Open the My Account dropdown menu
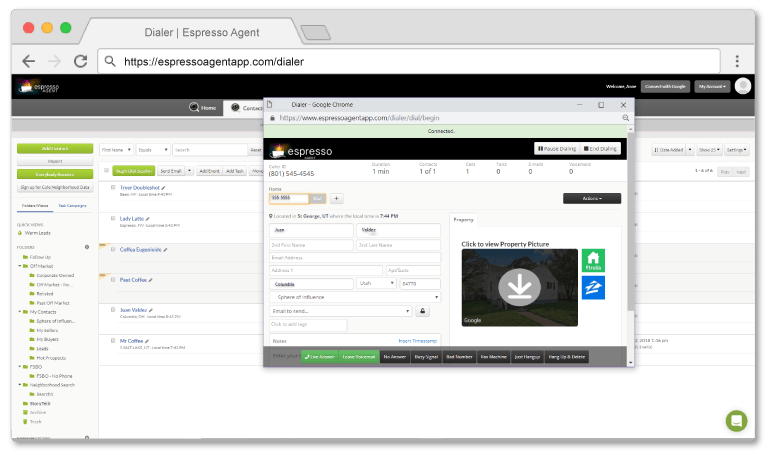Viewport: 777px width, 464px height. tap(712, 86)
